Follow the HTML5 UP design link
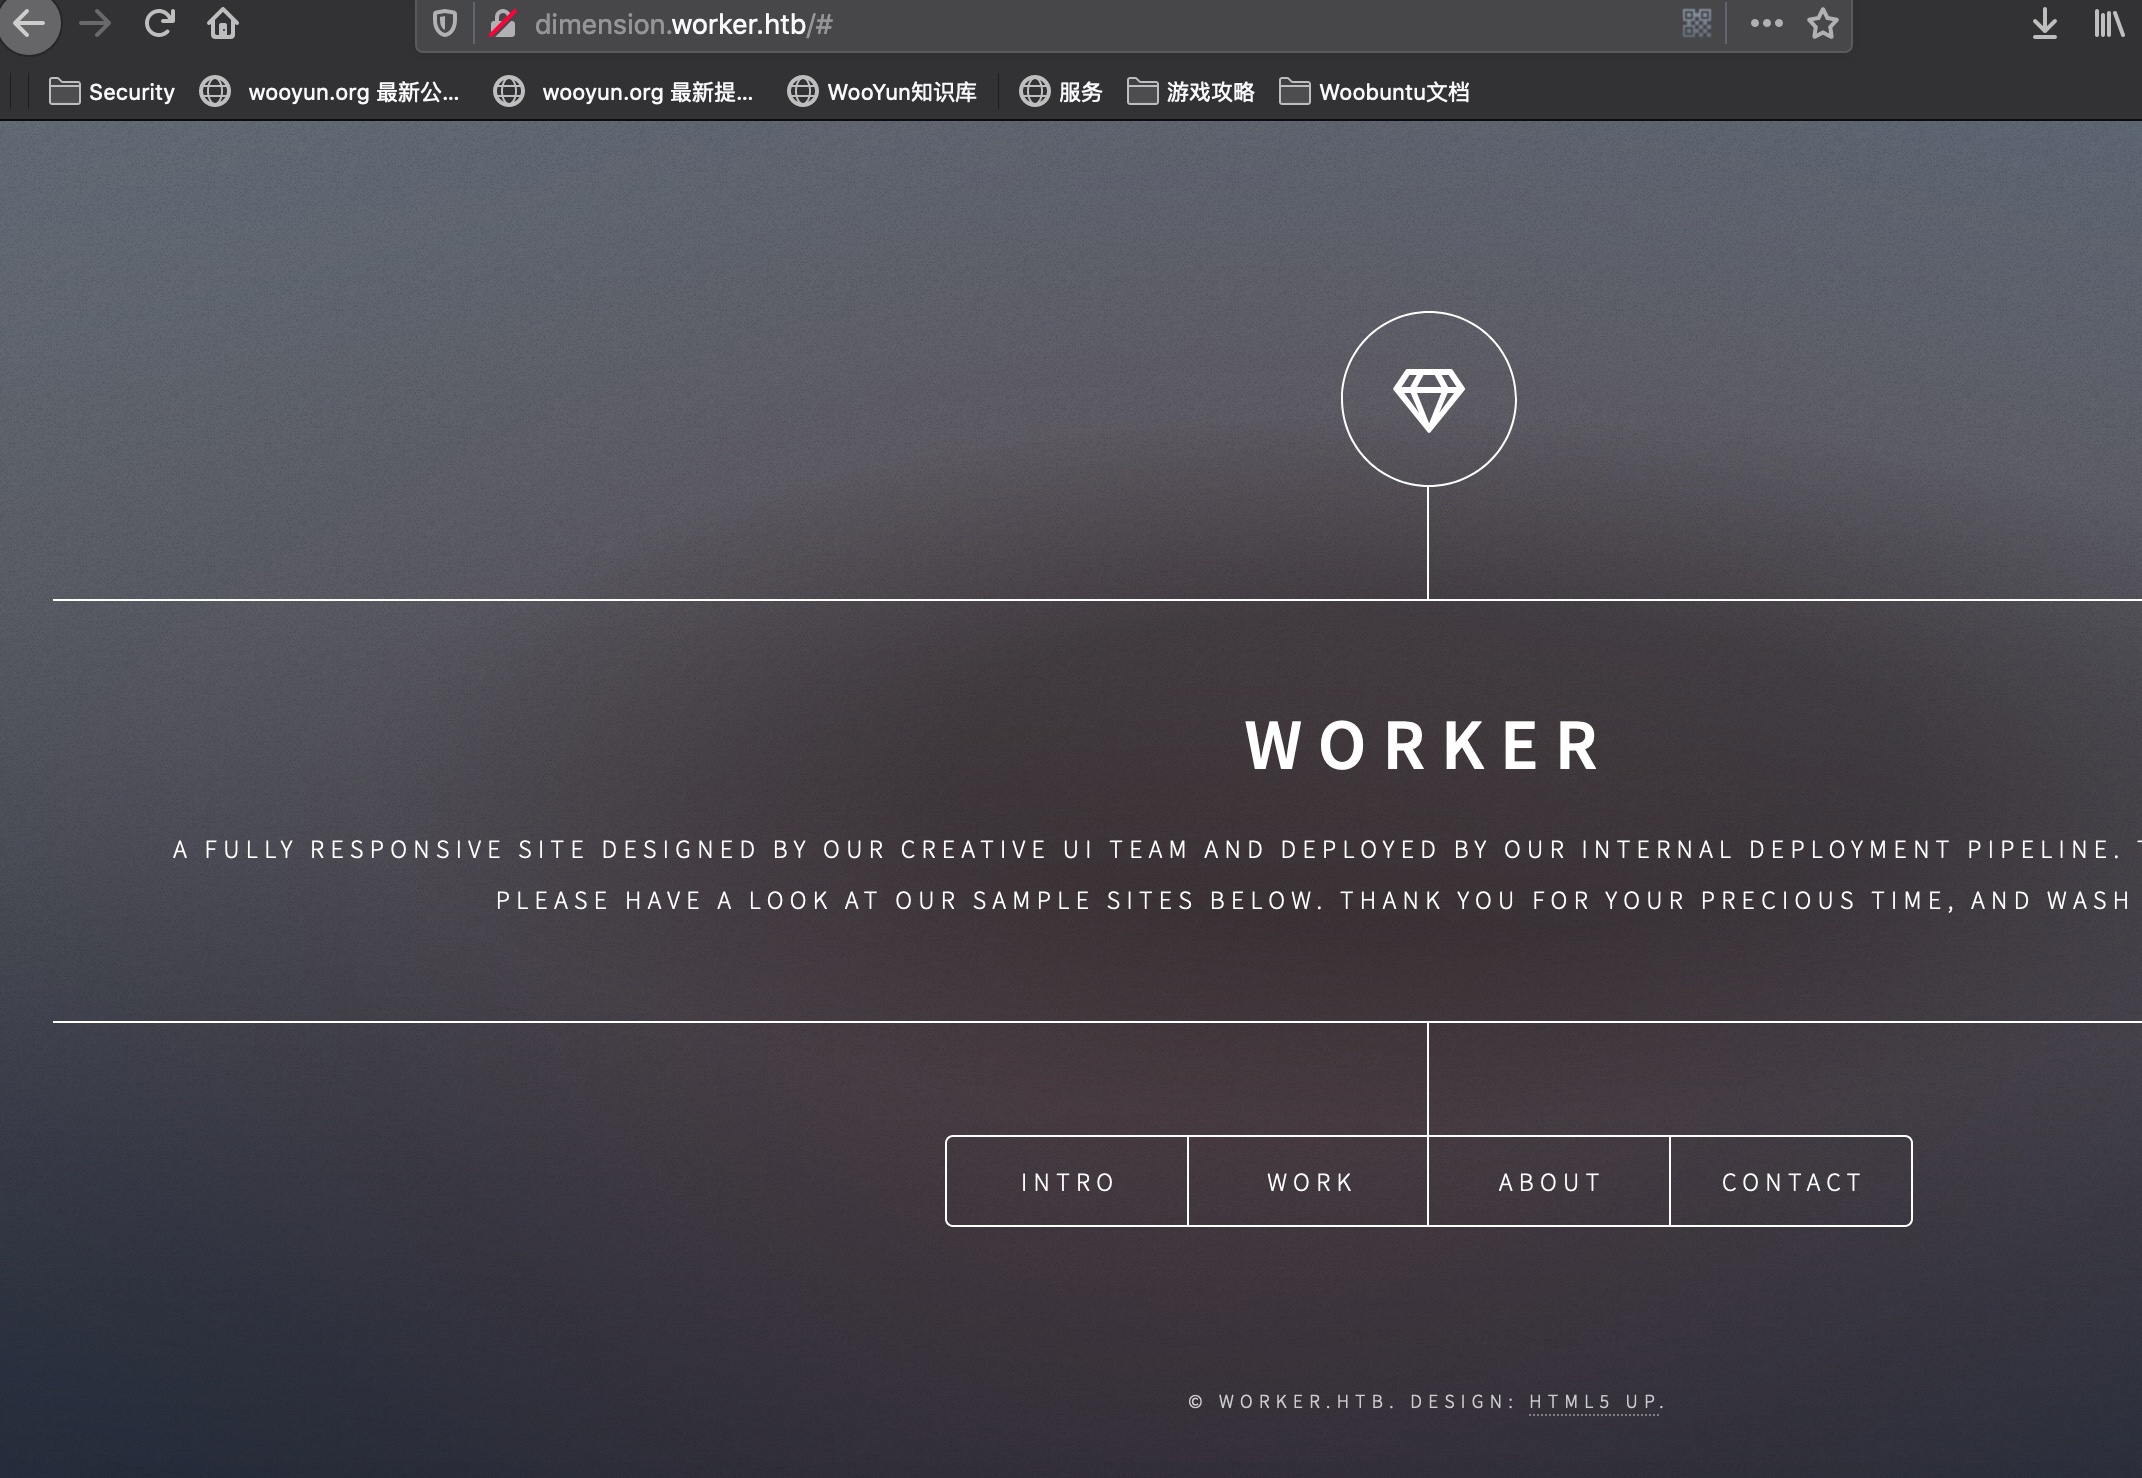 point(1593,1402)
